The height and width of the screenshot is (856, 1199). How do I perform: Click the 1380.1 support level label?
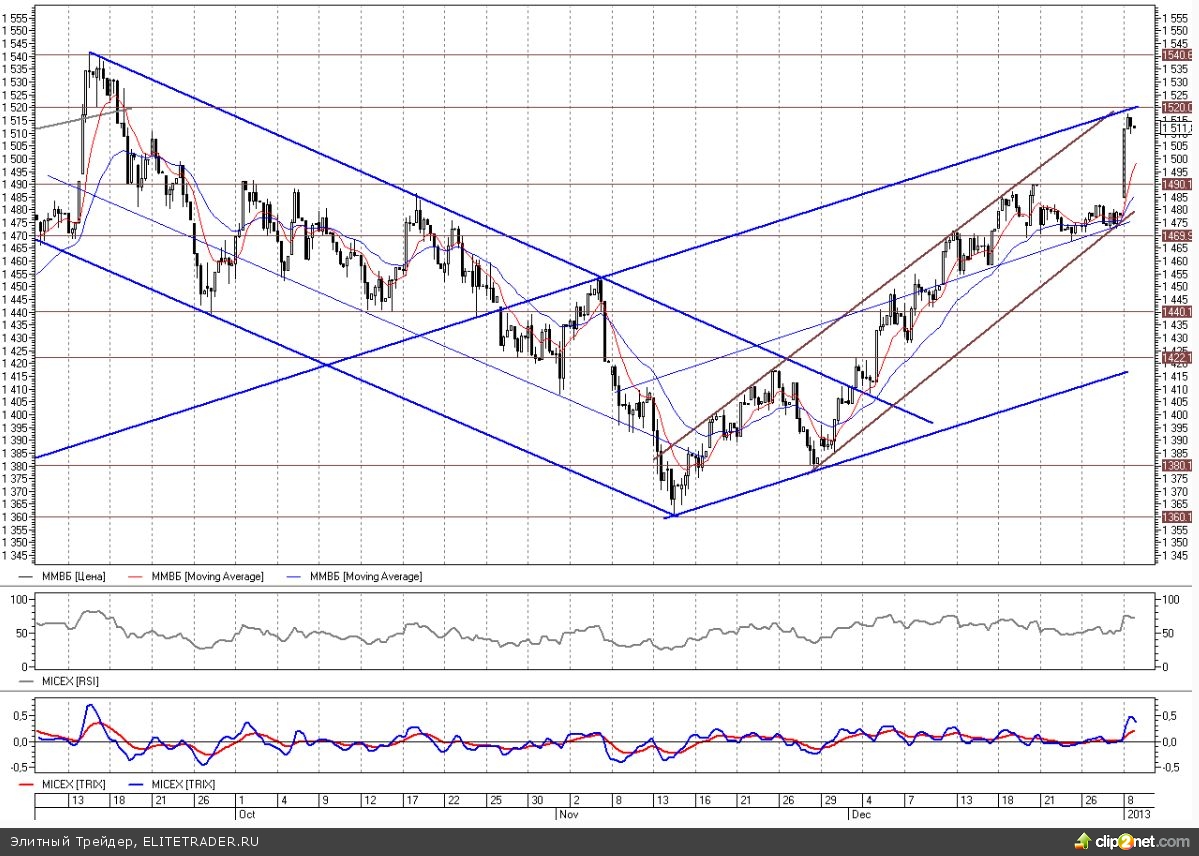click(x=1175, y=466)
